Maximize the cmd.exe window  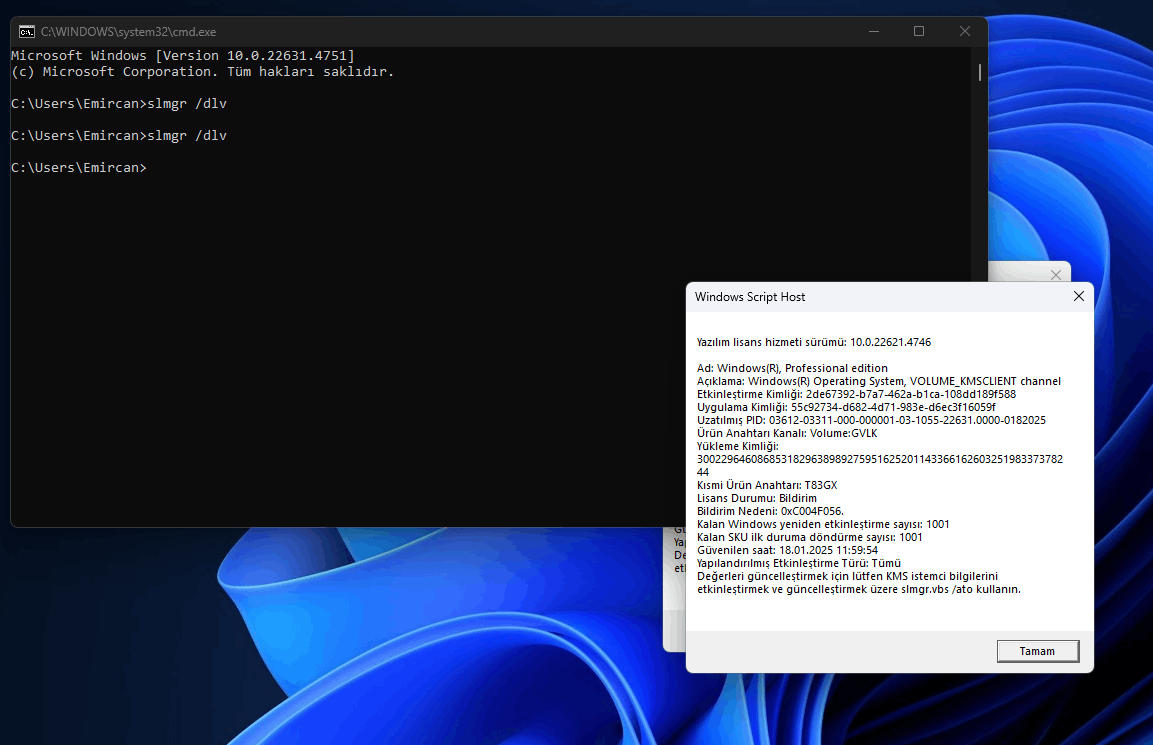click(918, 32)
